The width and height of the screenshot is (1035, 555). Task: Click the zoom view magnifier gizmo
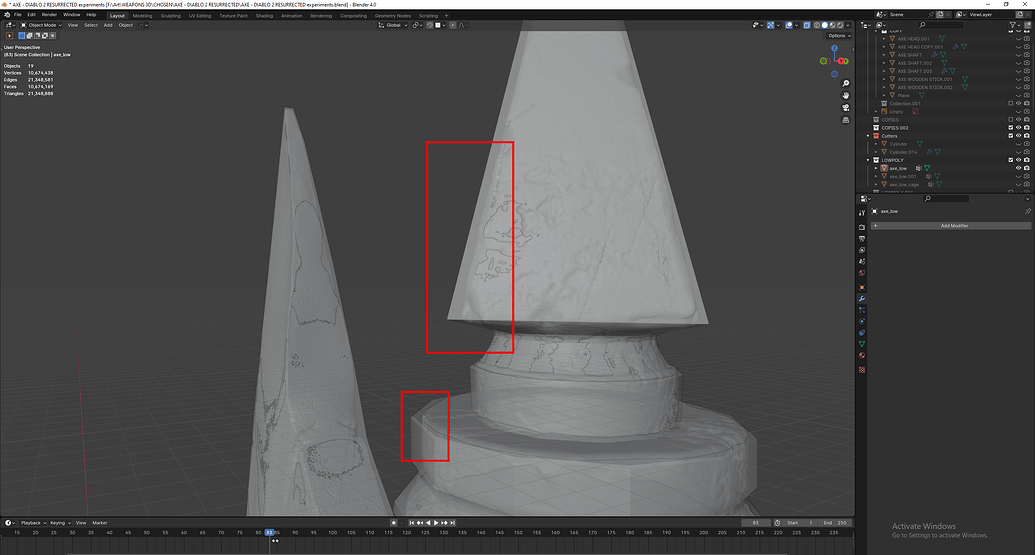pos(846,84)
